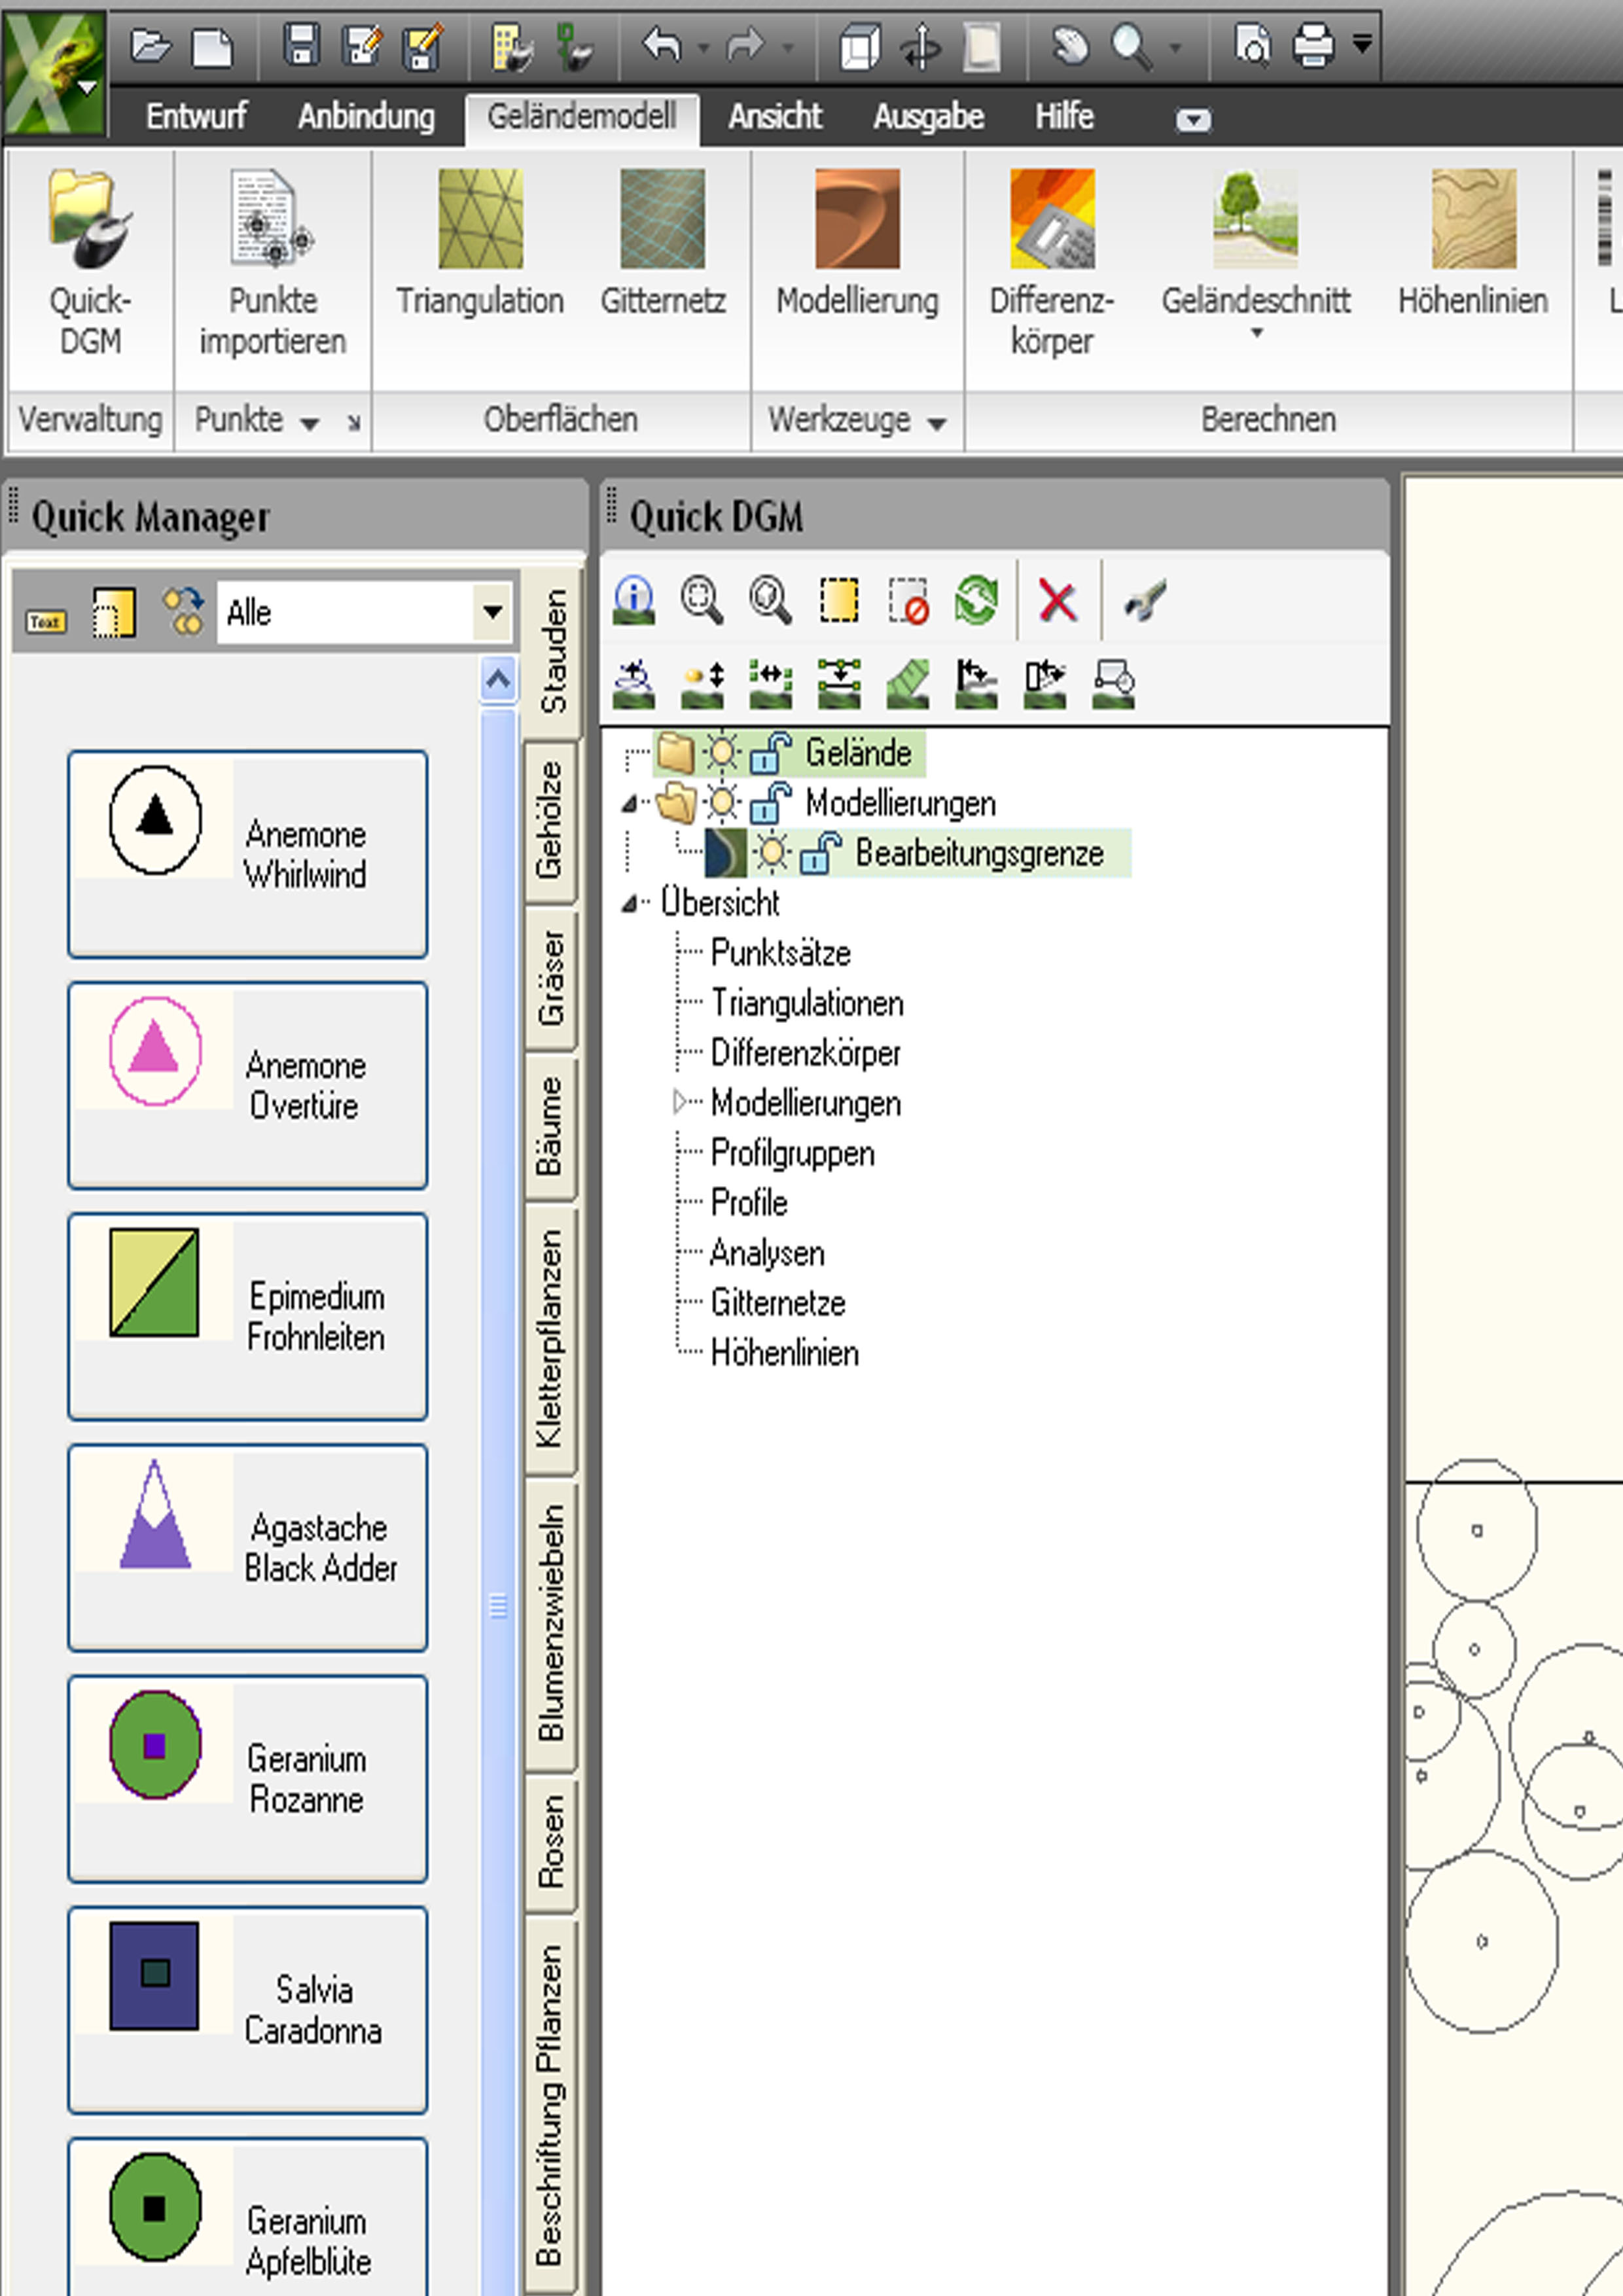Open the Ansicht ribbon tab
Viewport: 1623px width, 2296px height.
[775, 116]
